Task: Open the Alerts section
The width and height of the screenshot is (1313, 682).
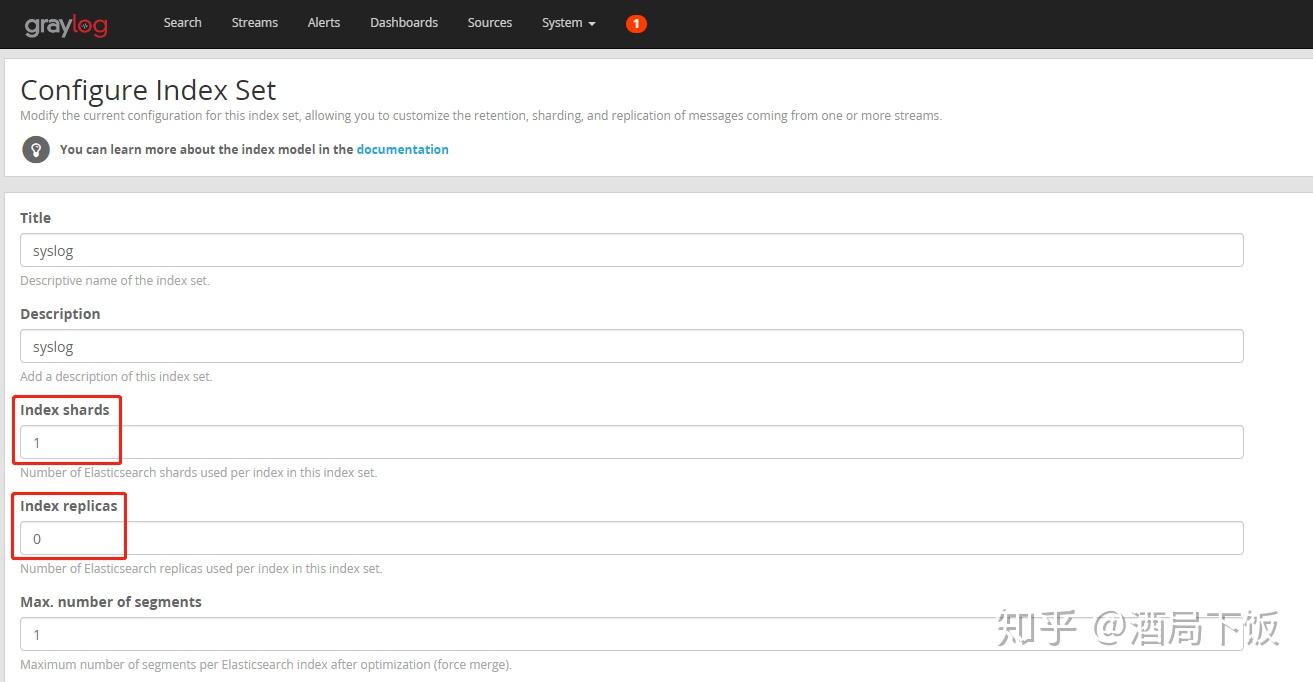Action: tap(323, 22)
